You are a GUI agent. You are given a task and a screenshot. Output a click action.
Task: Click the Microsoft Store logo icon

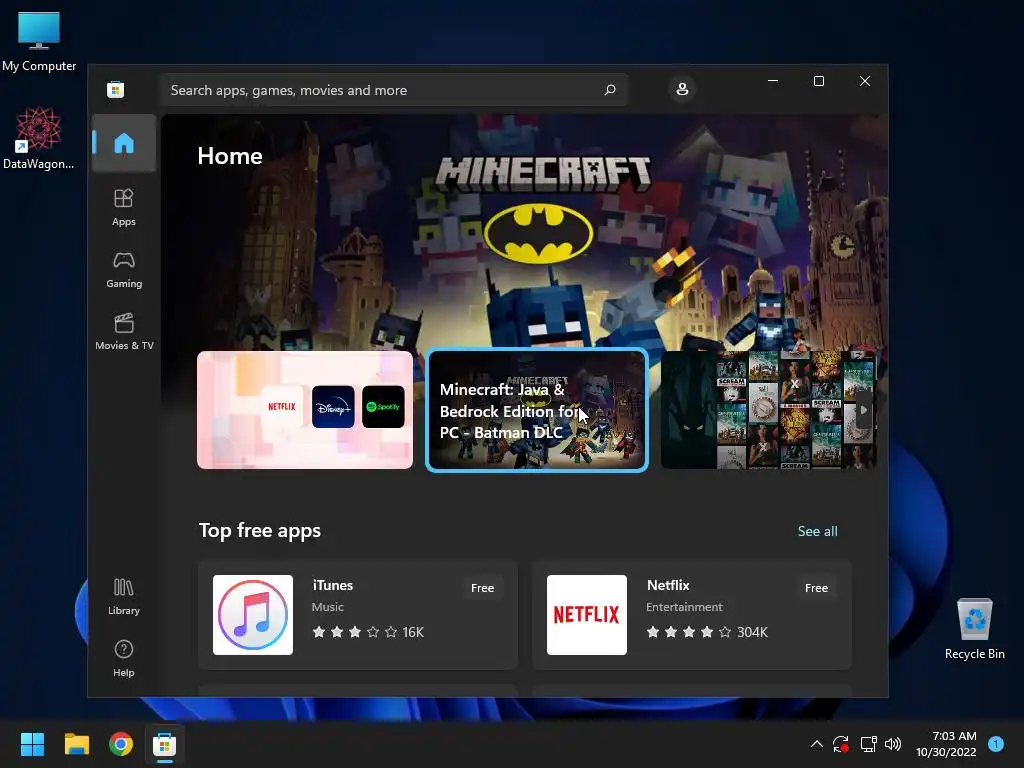tap(116, 89)
